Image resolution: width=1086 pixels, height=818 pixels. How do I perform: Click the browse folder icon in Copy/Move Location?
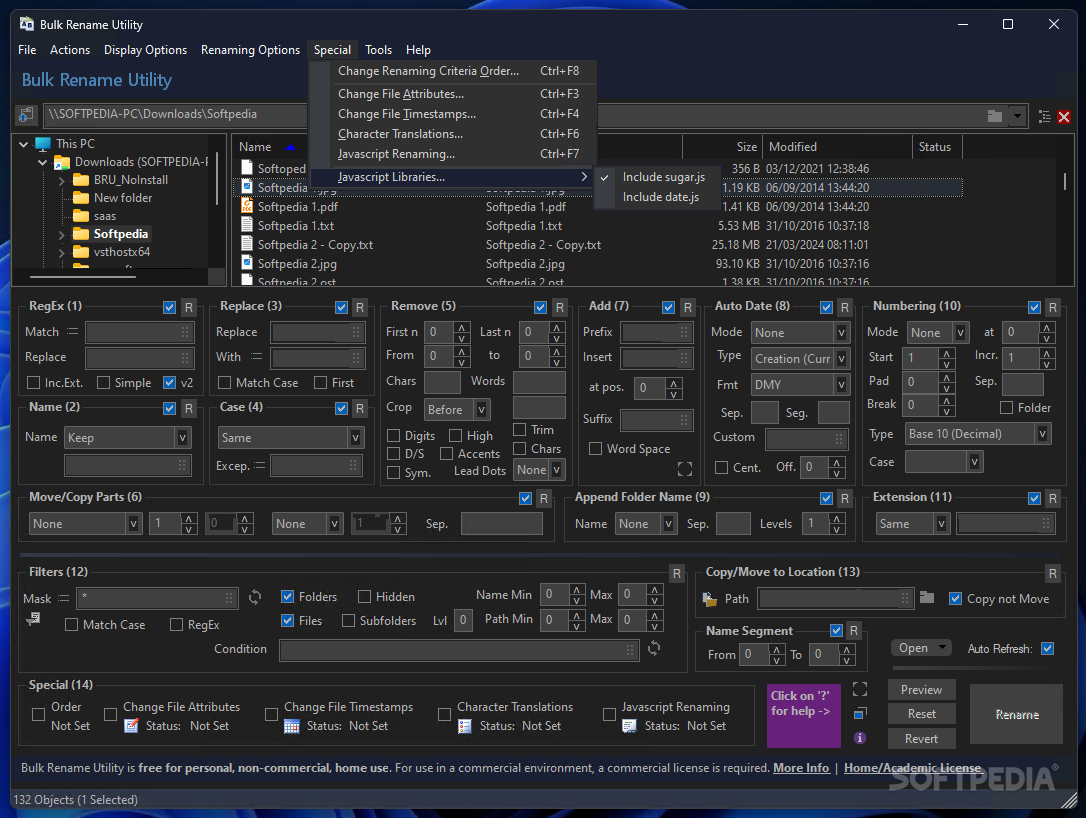927,597
